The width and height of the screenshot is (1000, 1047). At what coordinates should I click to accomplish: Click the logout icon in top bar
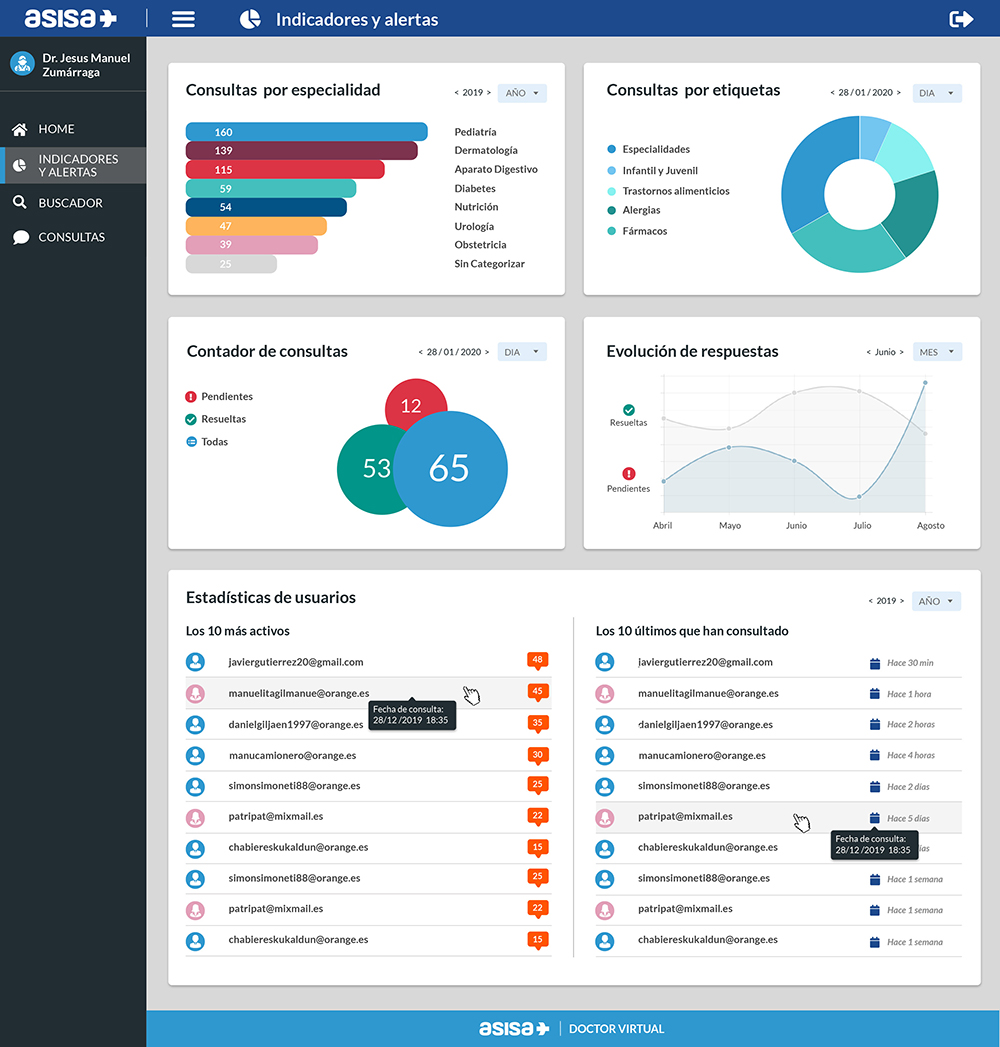coord(961,19)
